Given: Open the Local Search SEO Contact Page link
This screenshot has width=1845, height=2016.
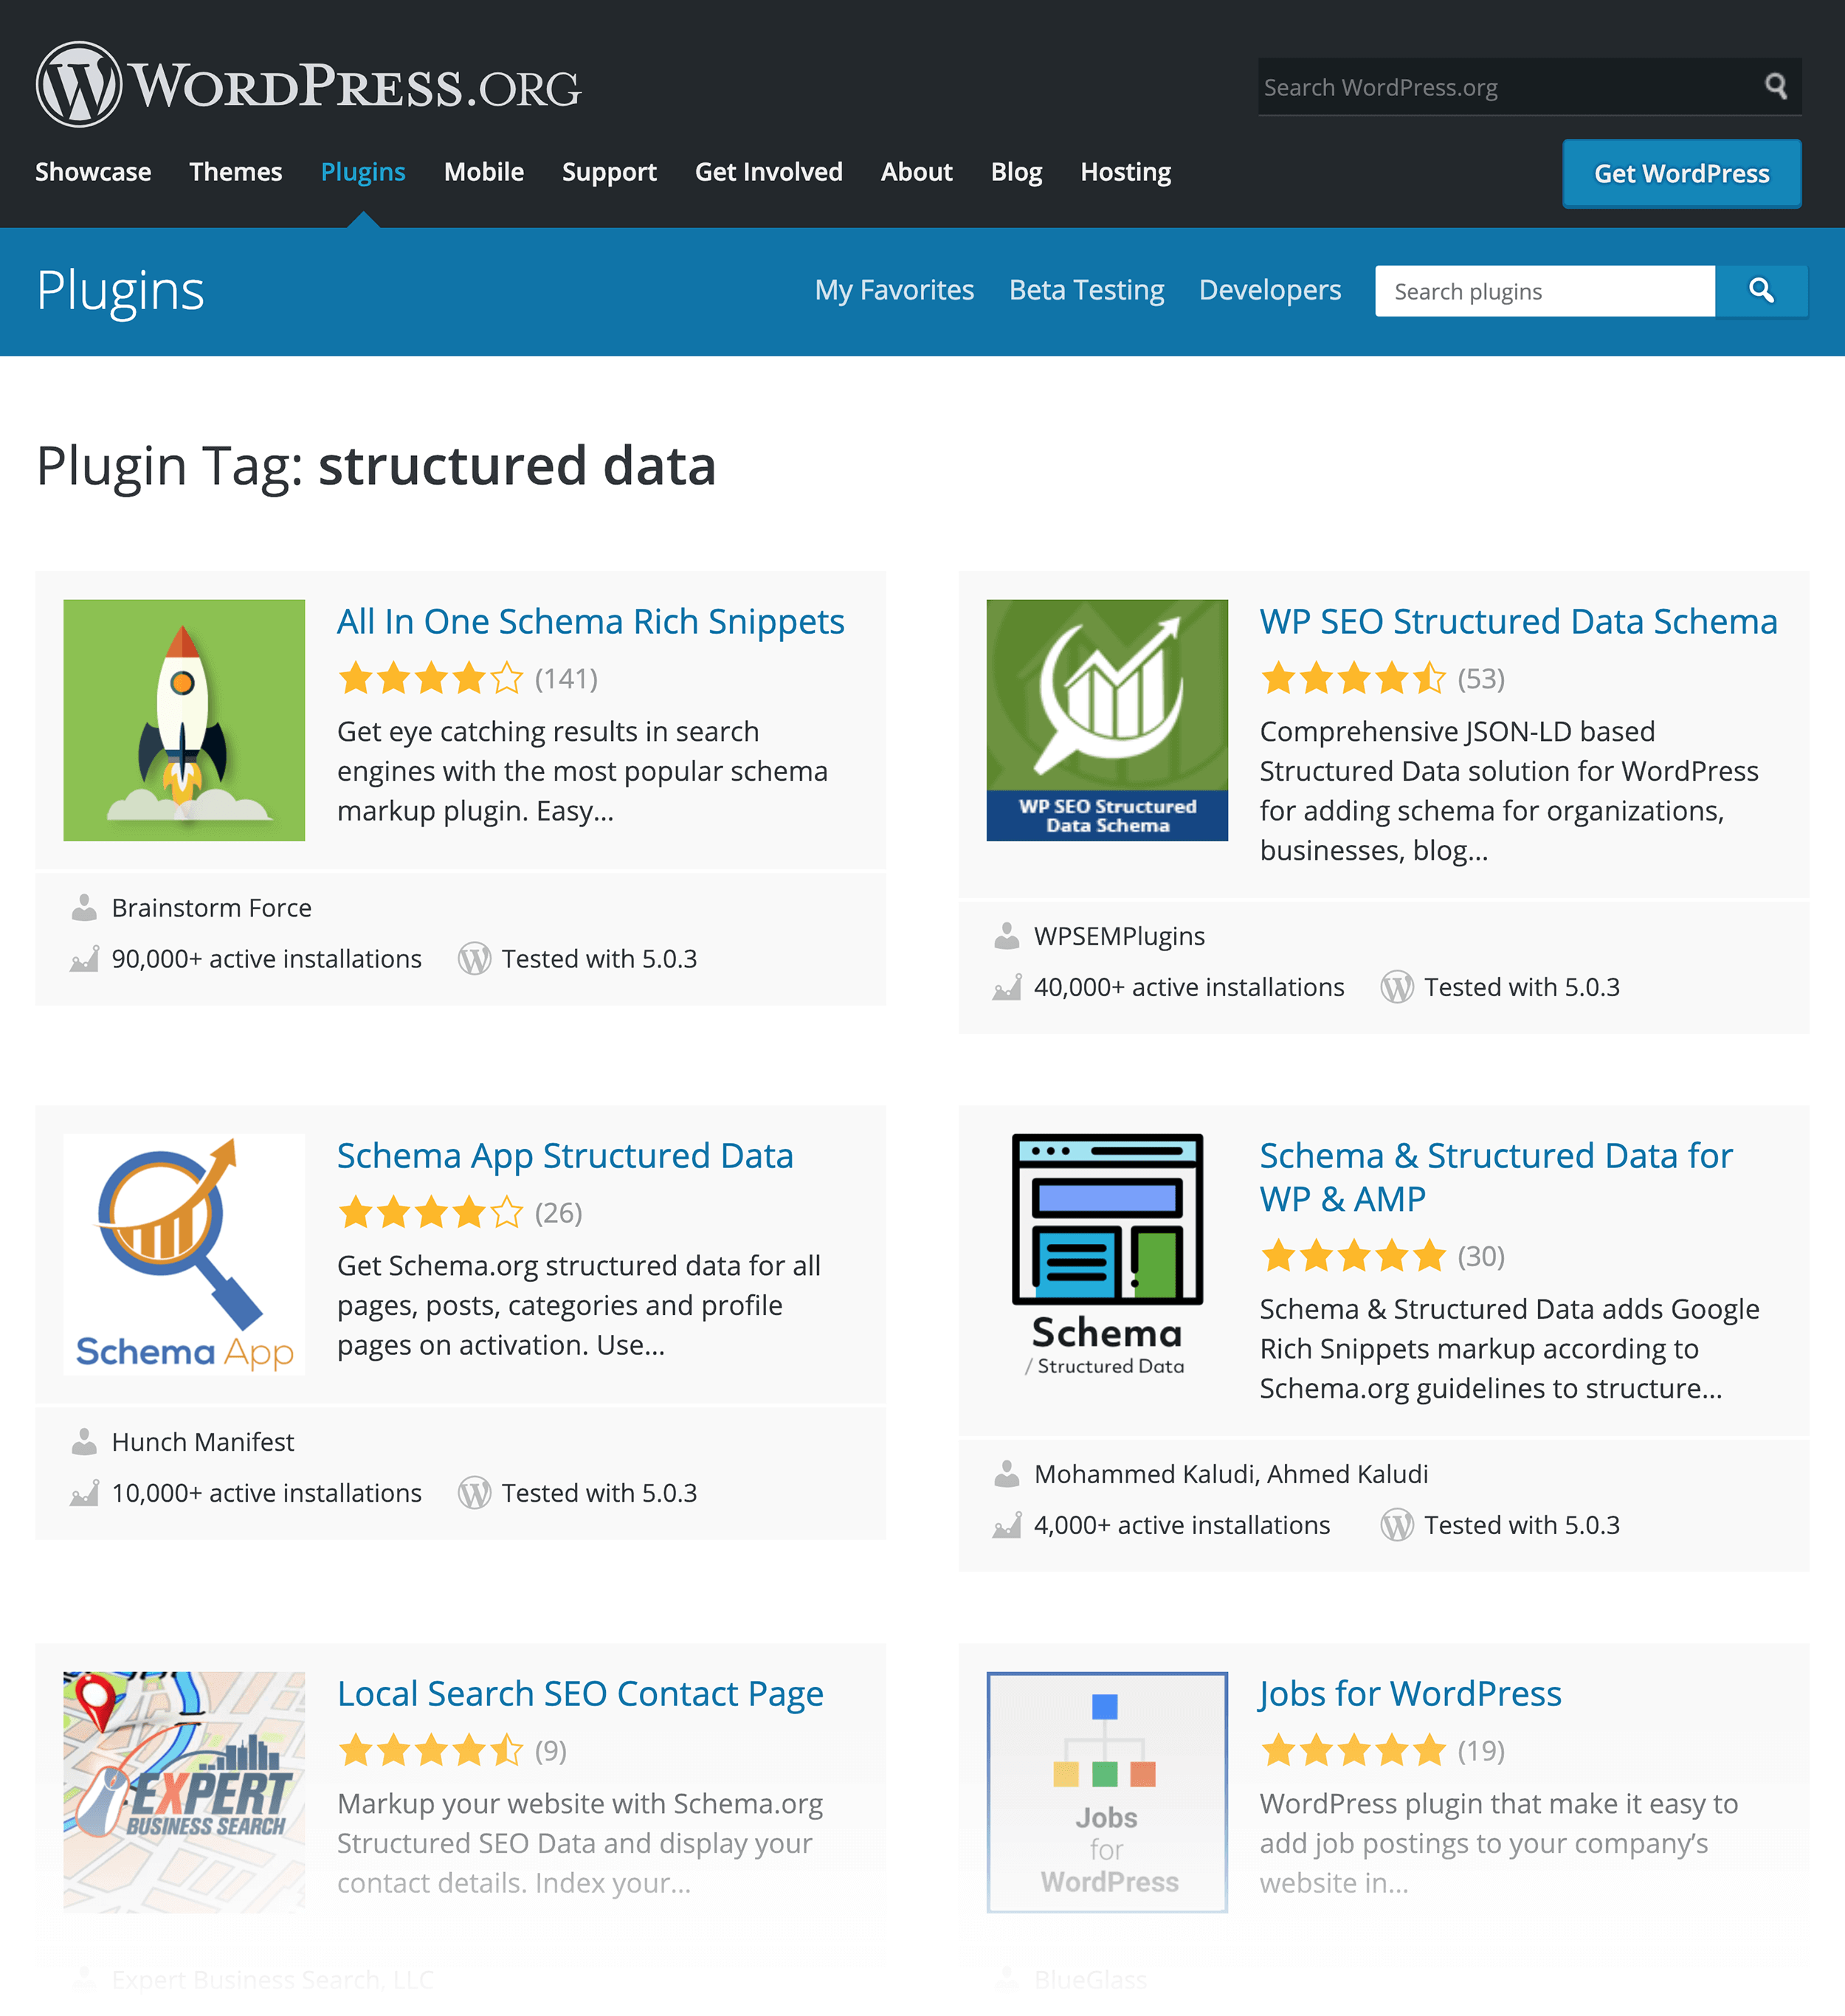Looking at the screenshot, I should [x=580, y=1694].
